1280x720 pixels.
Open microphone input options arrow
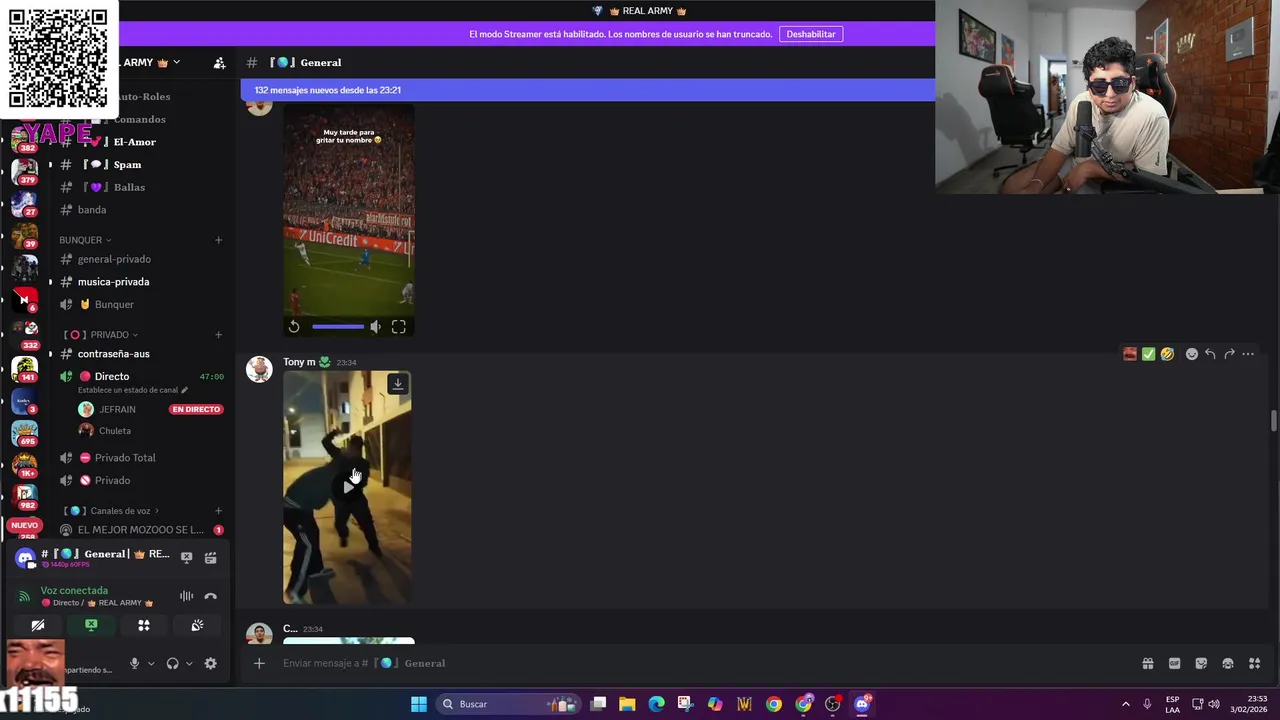151,663
